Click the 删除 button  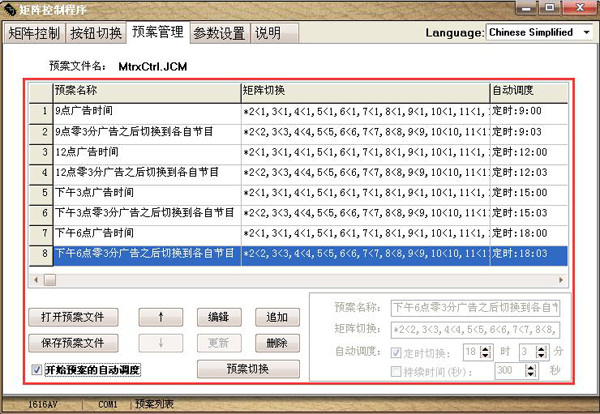pos(277,343)
